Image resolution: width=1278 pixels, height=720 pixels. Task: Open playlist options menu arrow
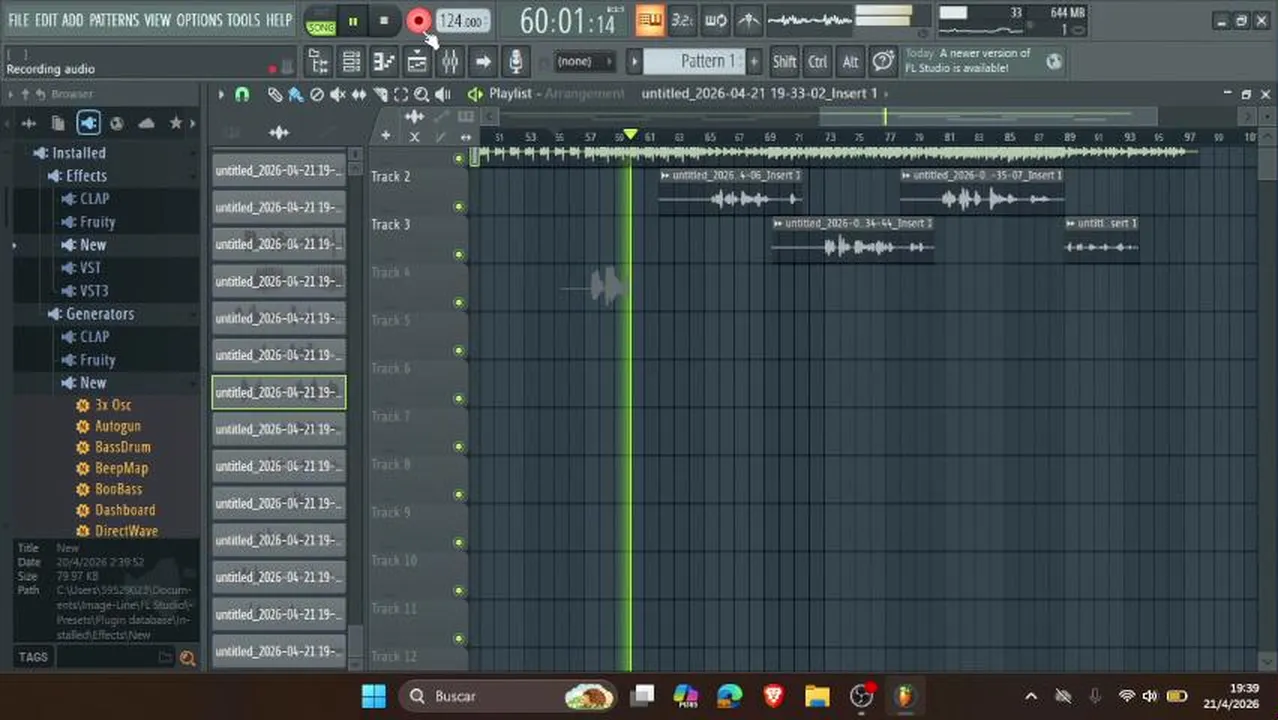(x=221, y=94)
